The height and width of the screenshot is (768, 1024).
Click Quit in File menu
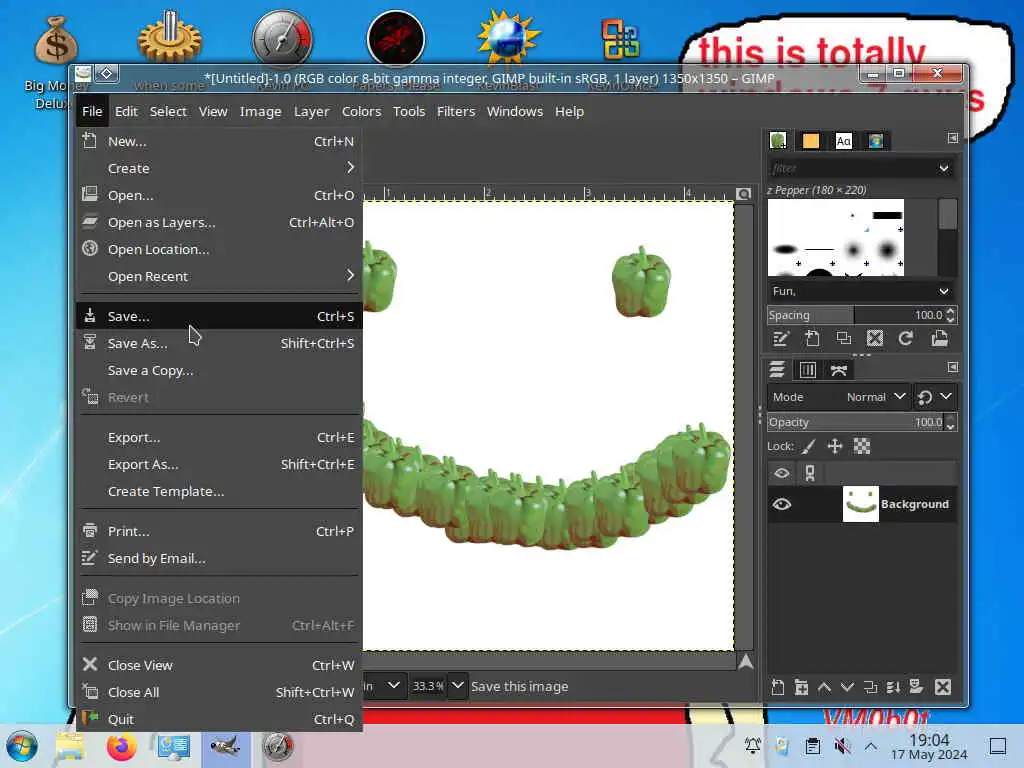coord(218,719)
